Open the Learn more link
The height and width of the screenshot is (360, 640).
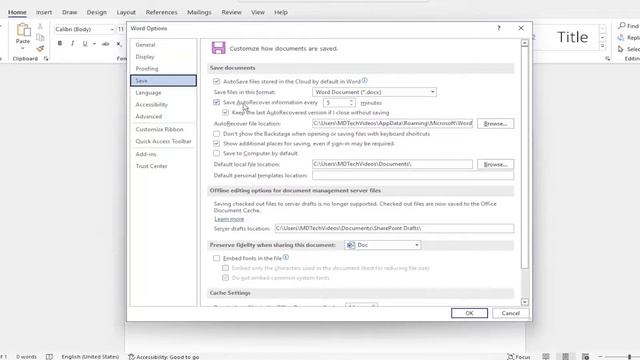coord(229,219)
